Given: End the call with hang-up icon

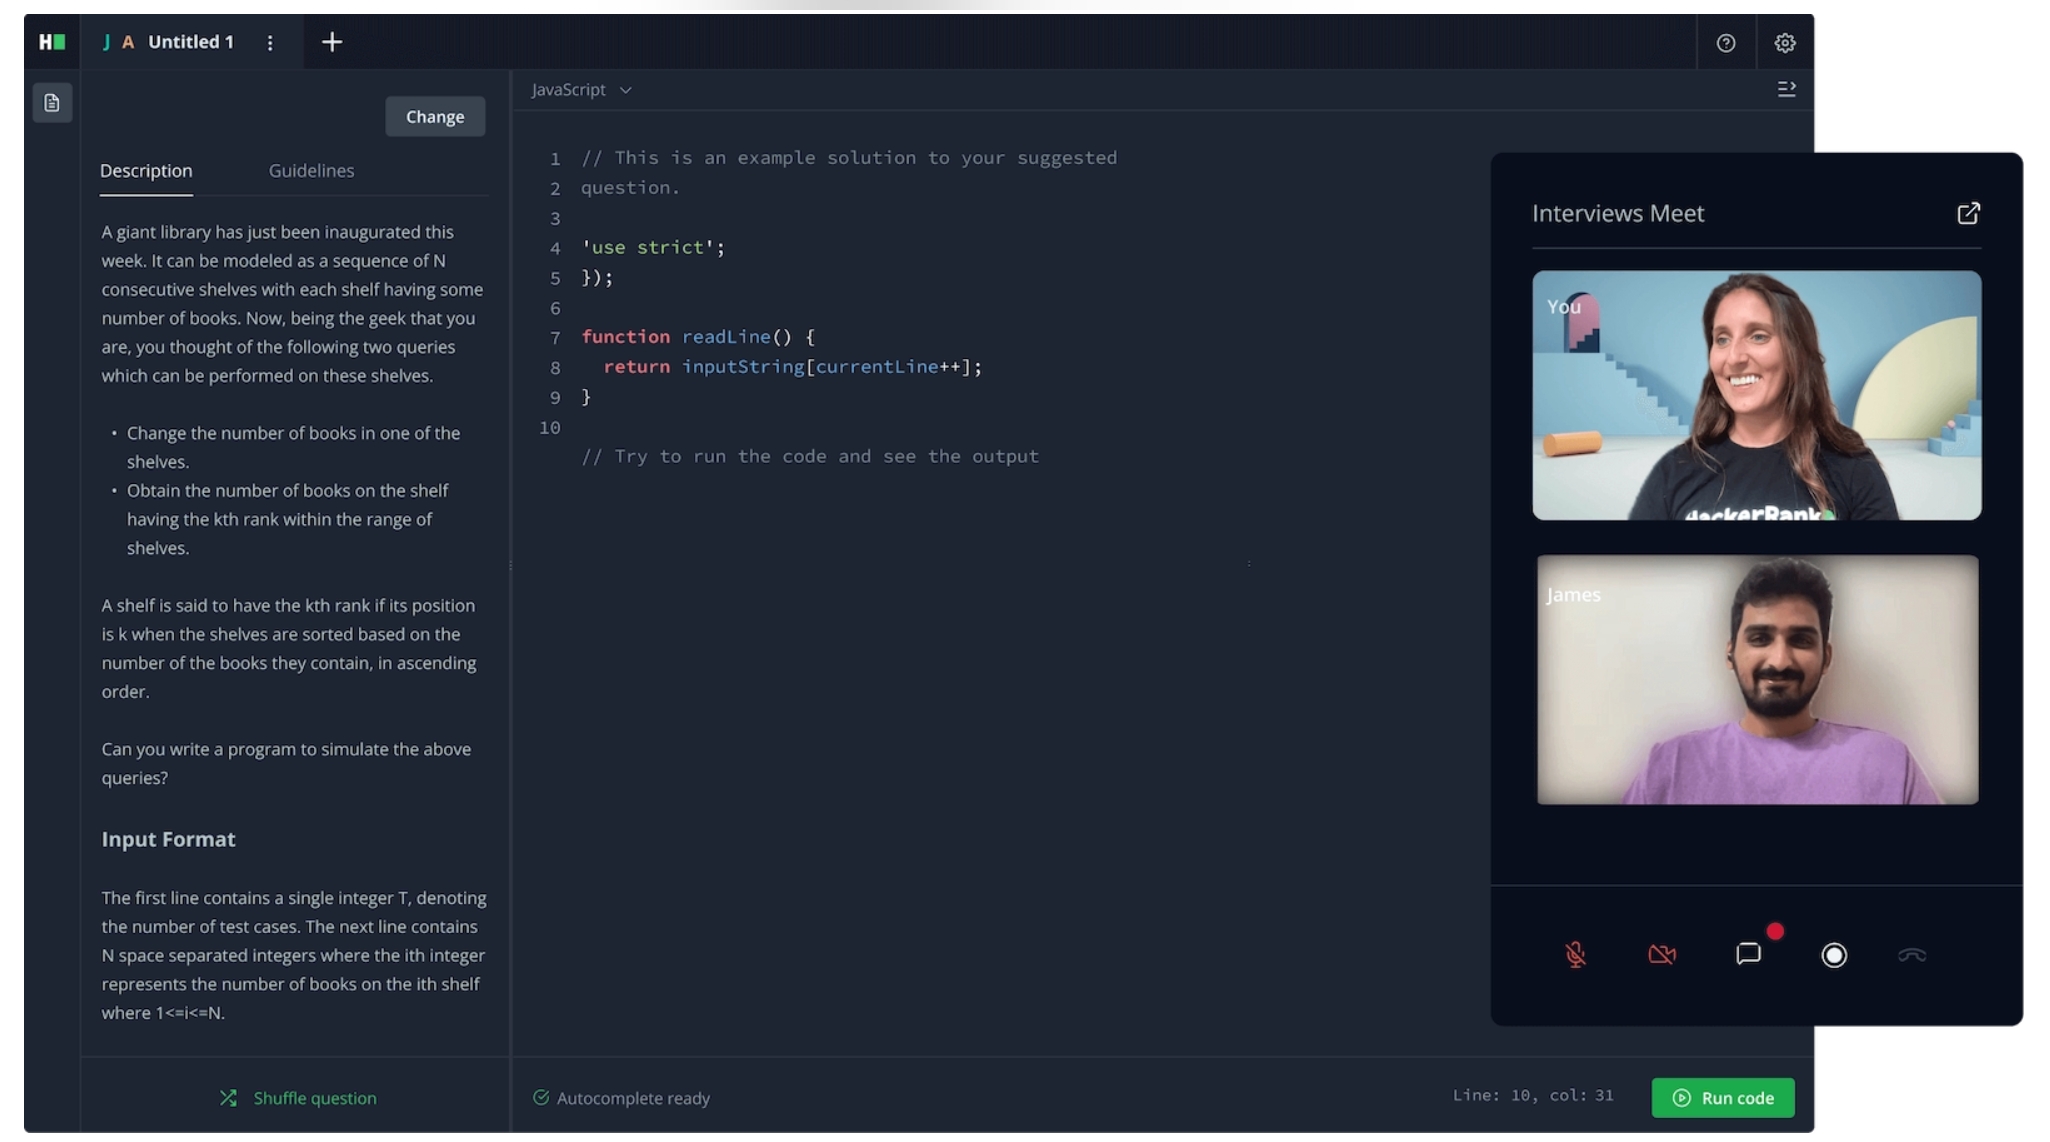Looking at the screenshot, I should point(1911,955).
